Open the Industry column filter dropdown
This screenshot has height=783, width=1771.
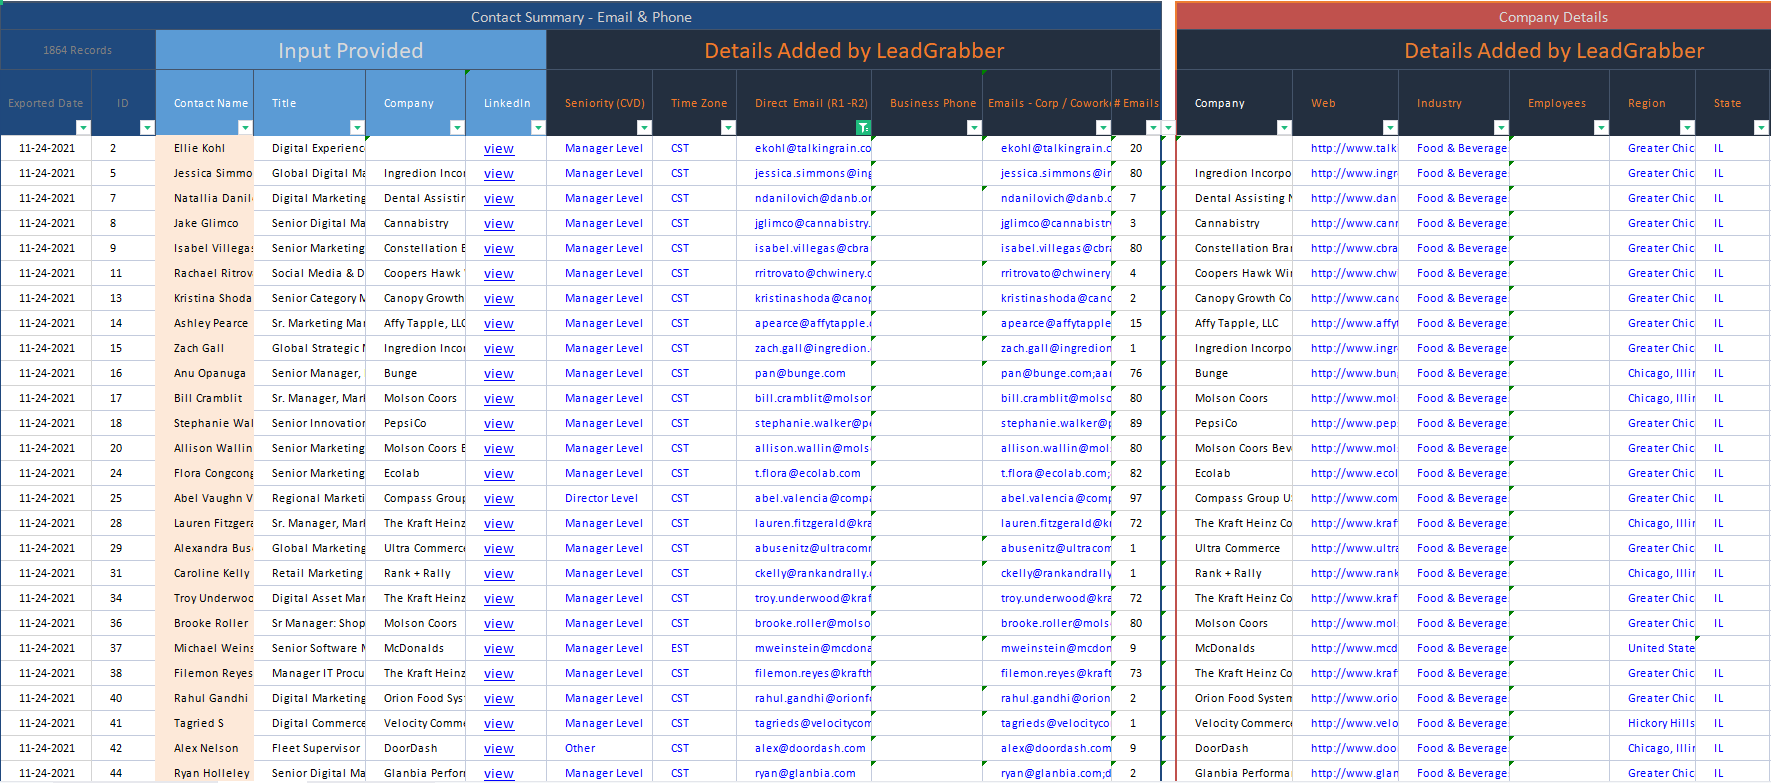[1501, 128]
